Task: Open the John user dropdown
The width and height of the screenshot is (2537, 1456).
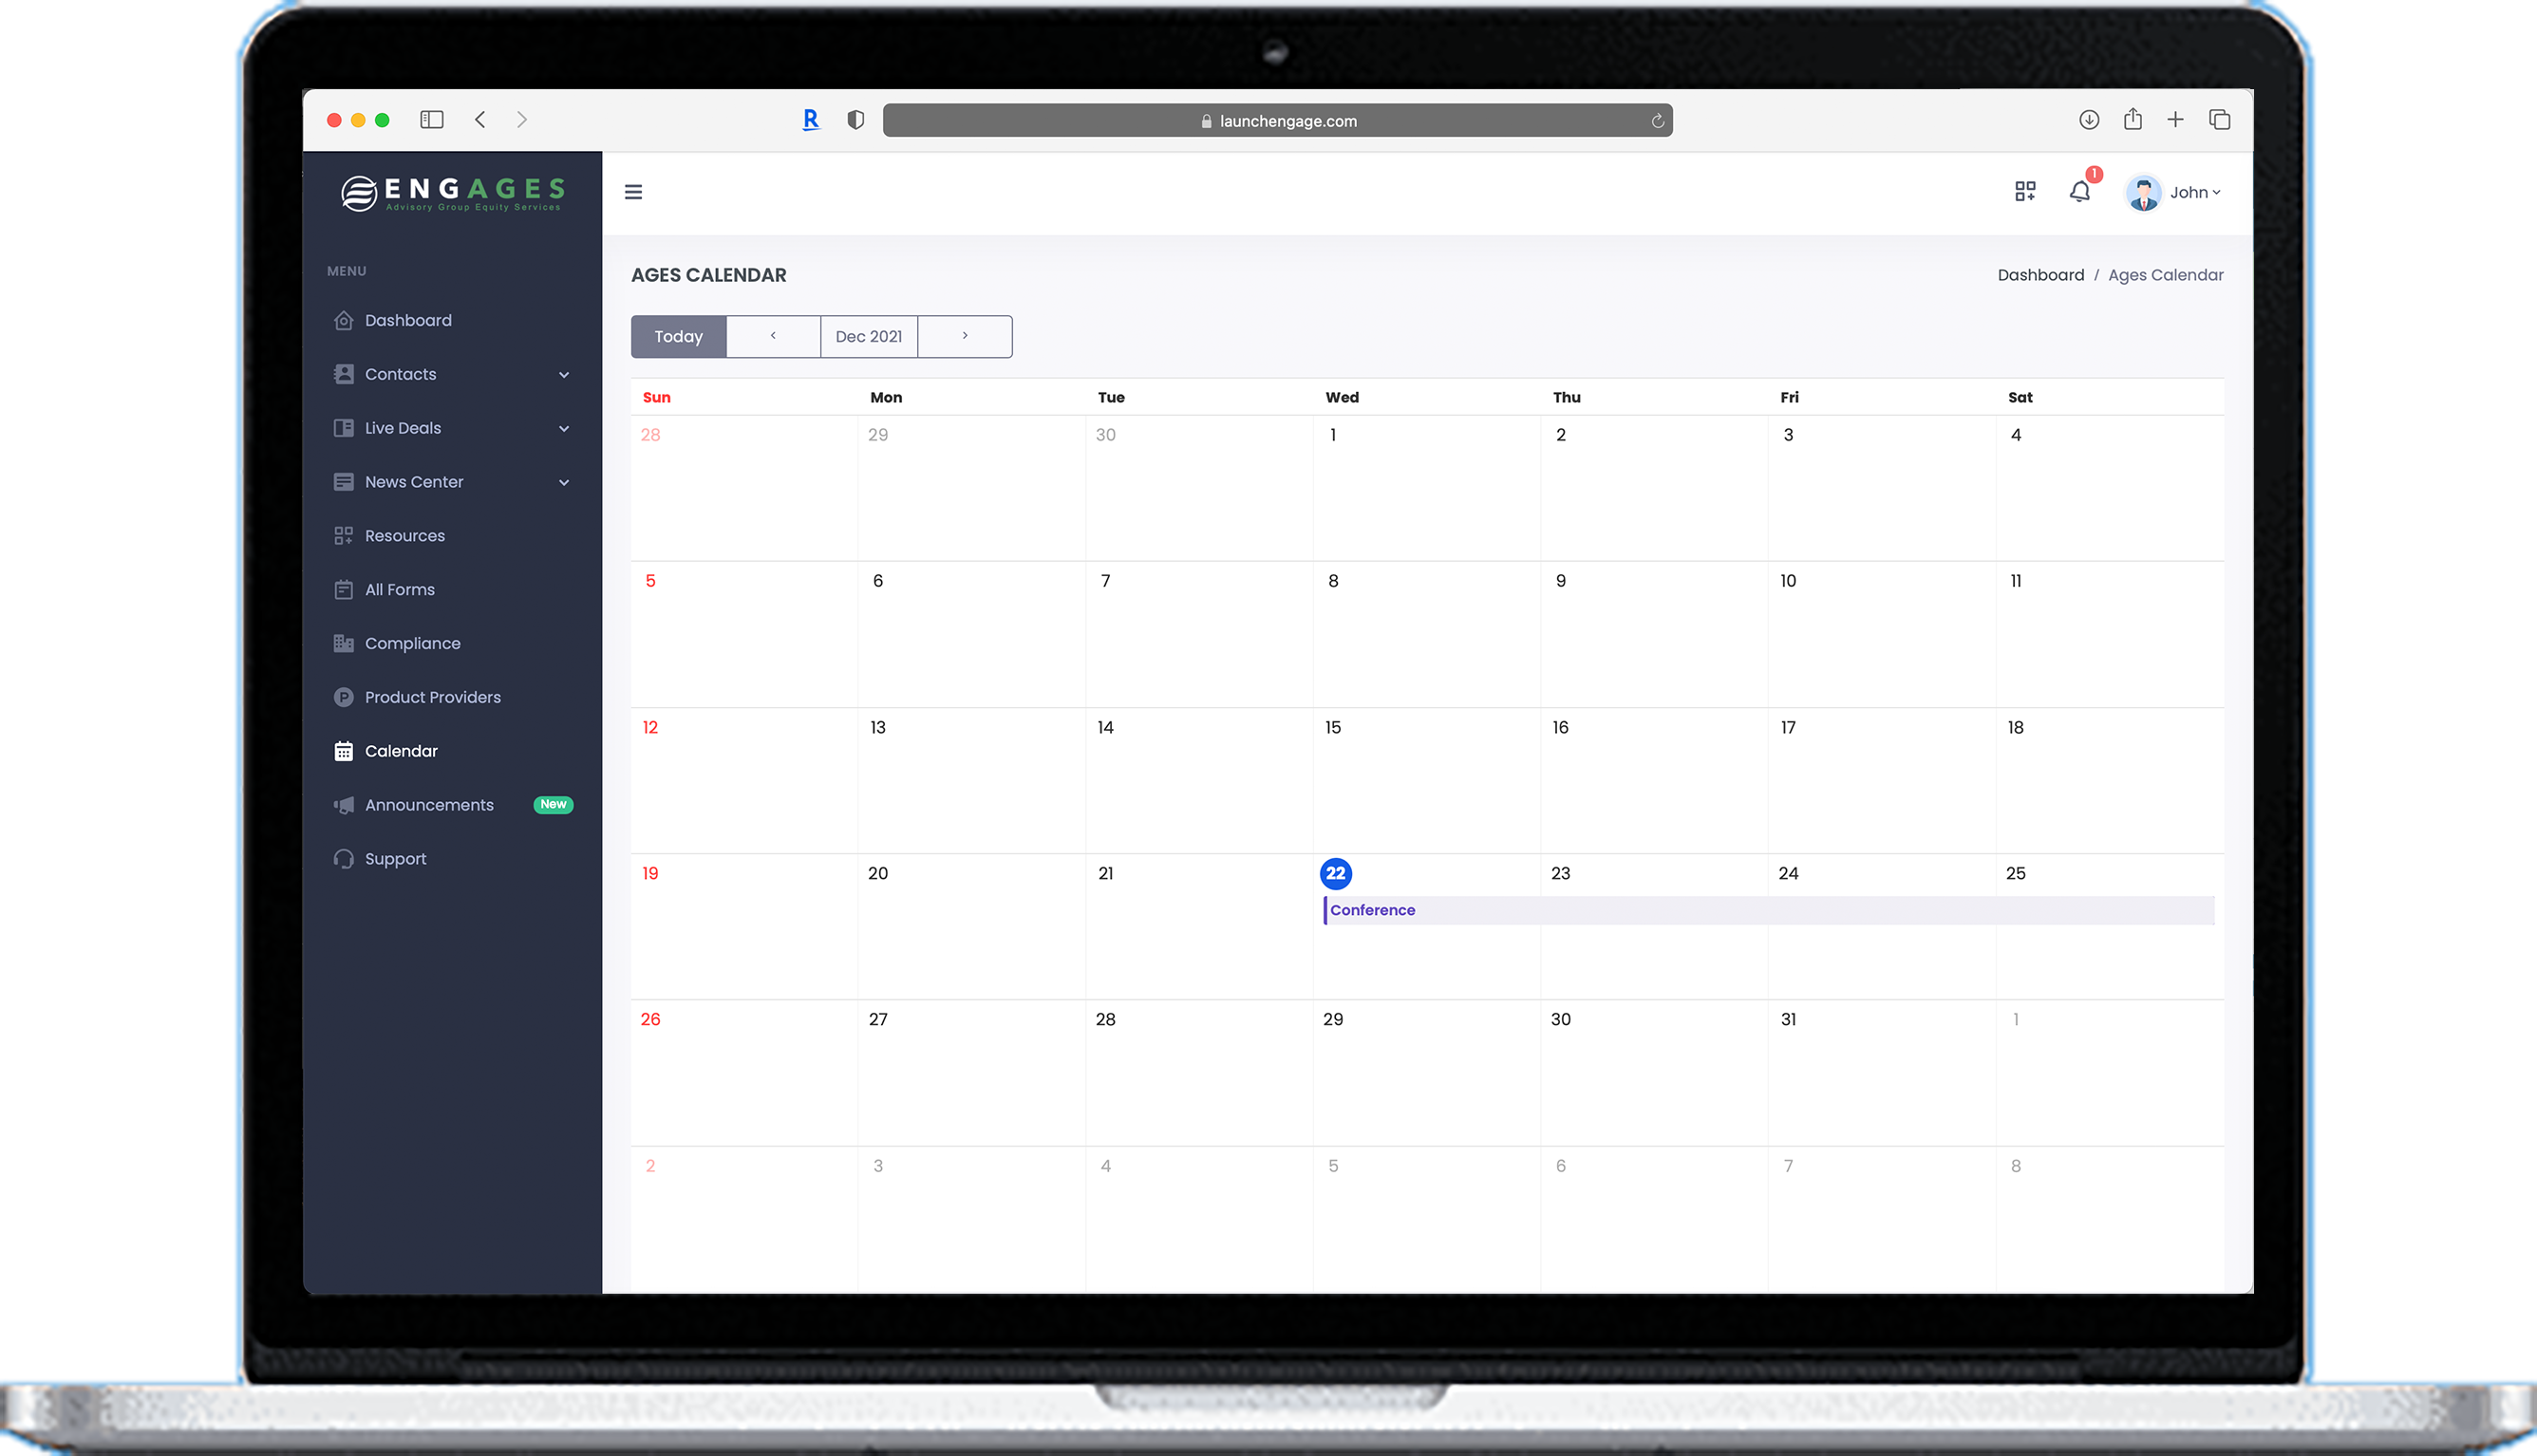Action: [2175, 192]
